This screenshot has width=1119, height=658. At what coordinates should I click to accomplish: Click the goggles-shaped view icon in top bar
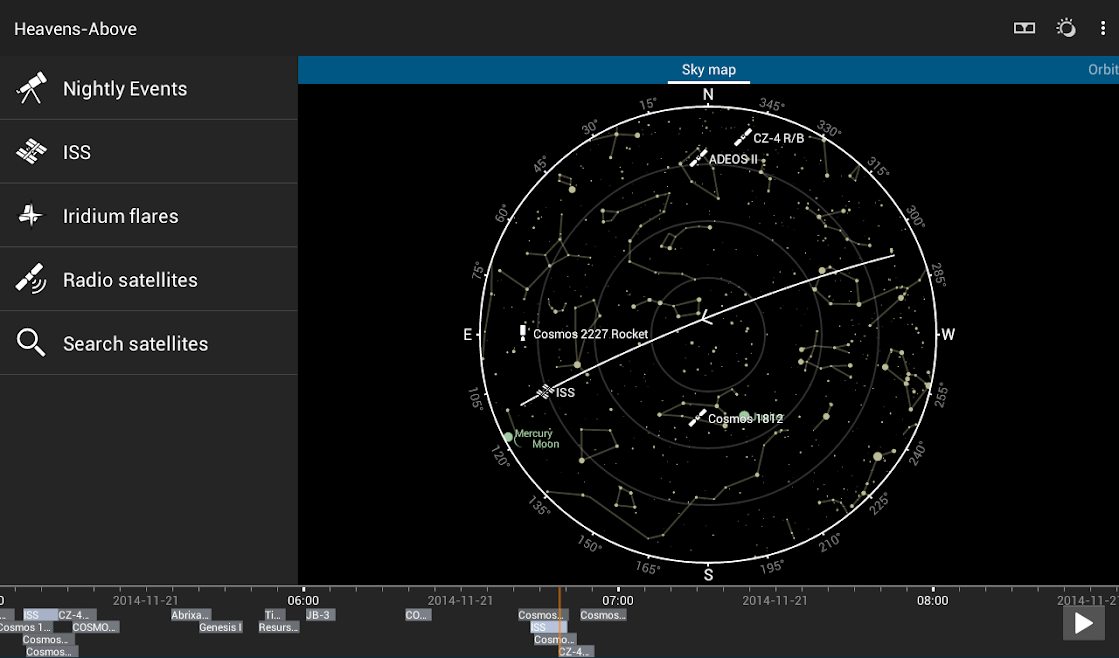[x=1024, y=28]
